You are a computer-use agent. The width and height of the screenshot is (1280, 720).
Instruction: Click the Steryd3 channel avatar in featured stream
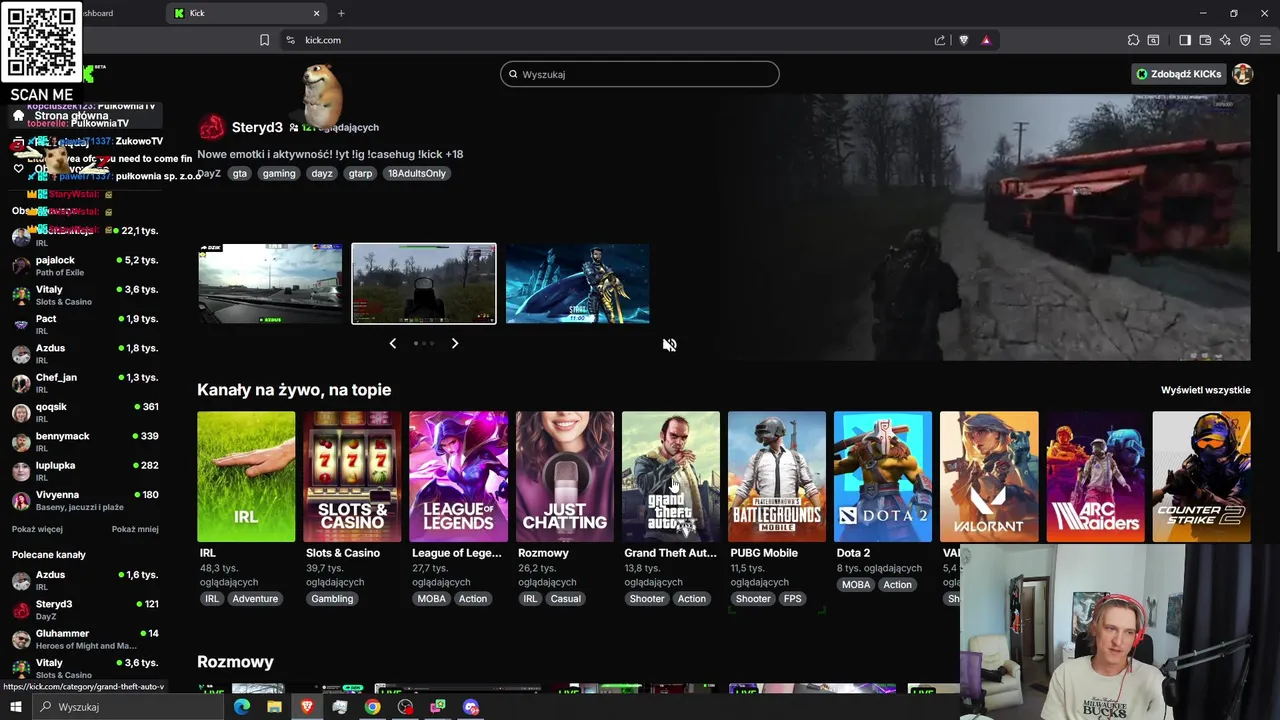[x=211, y=127]
